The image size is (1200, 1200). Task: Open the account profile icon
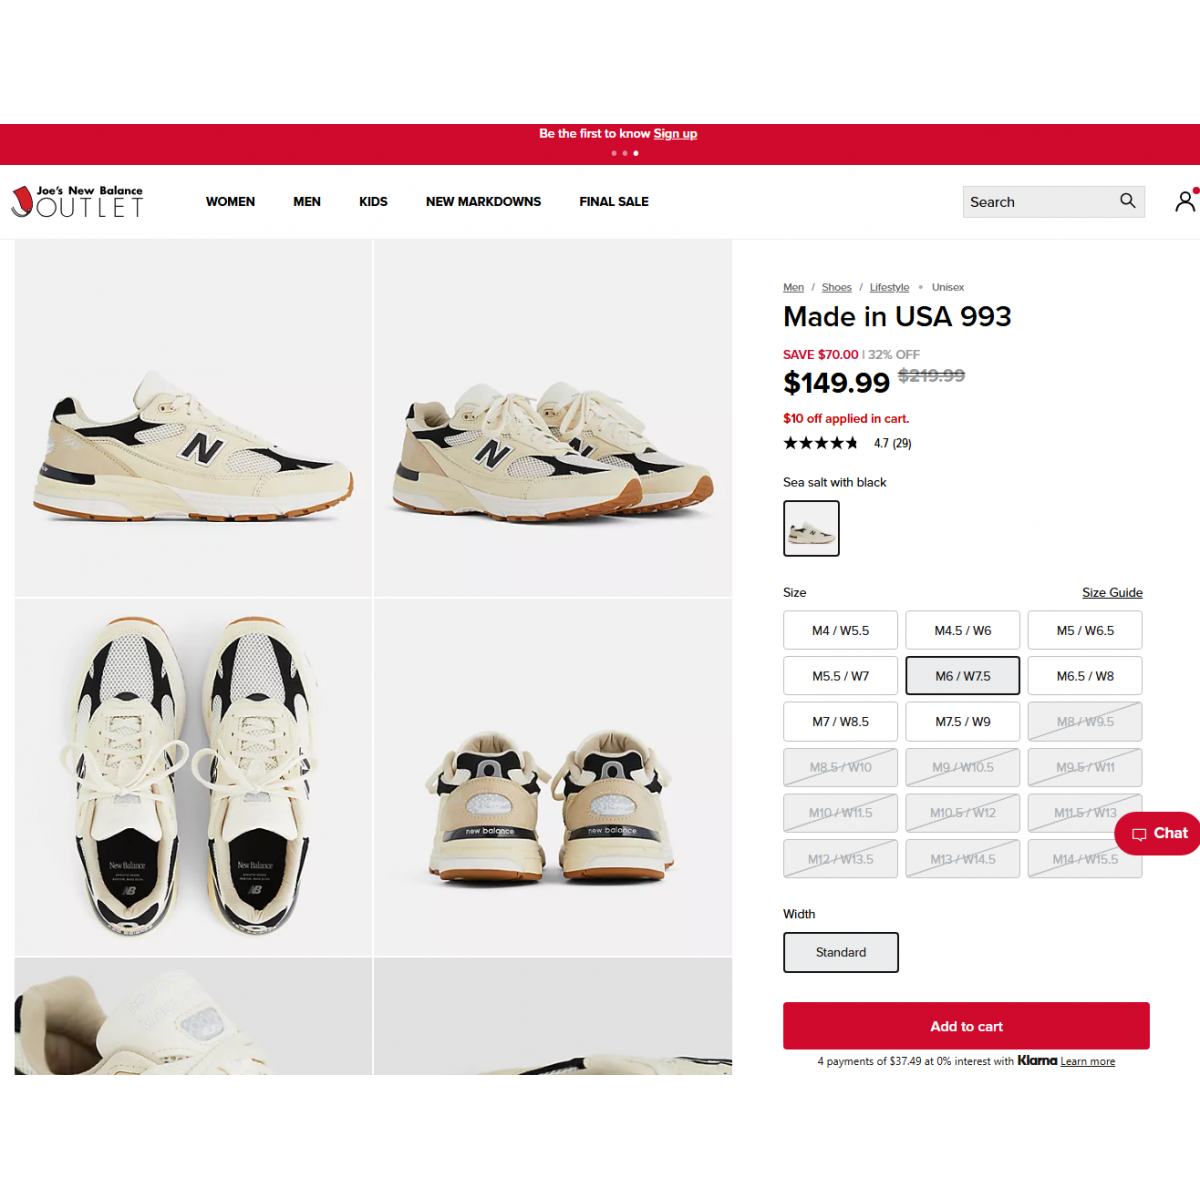1185,201
